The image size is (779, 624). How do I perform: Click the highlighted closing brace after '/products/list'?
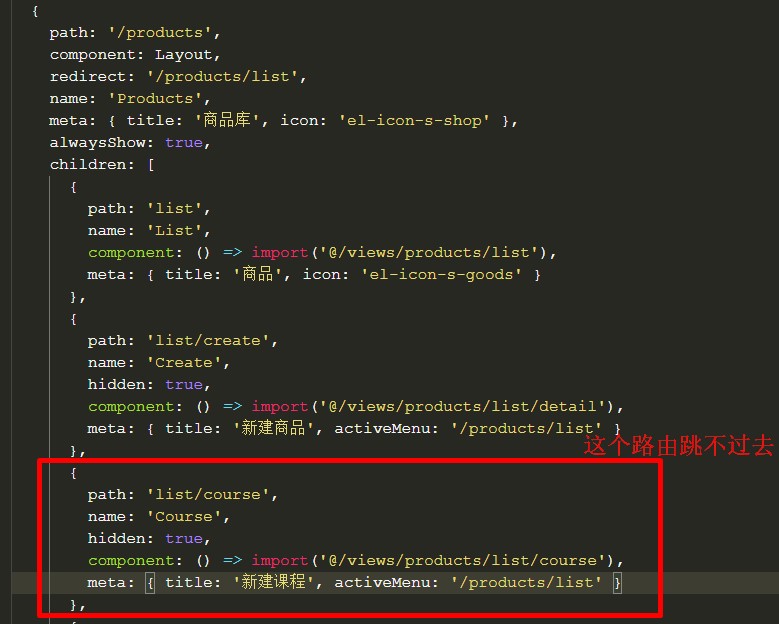617,583
